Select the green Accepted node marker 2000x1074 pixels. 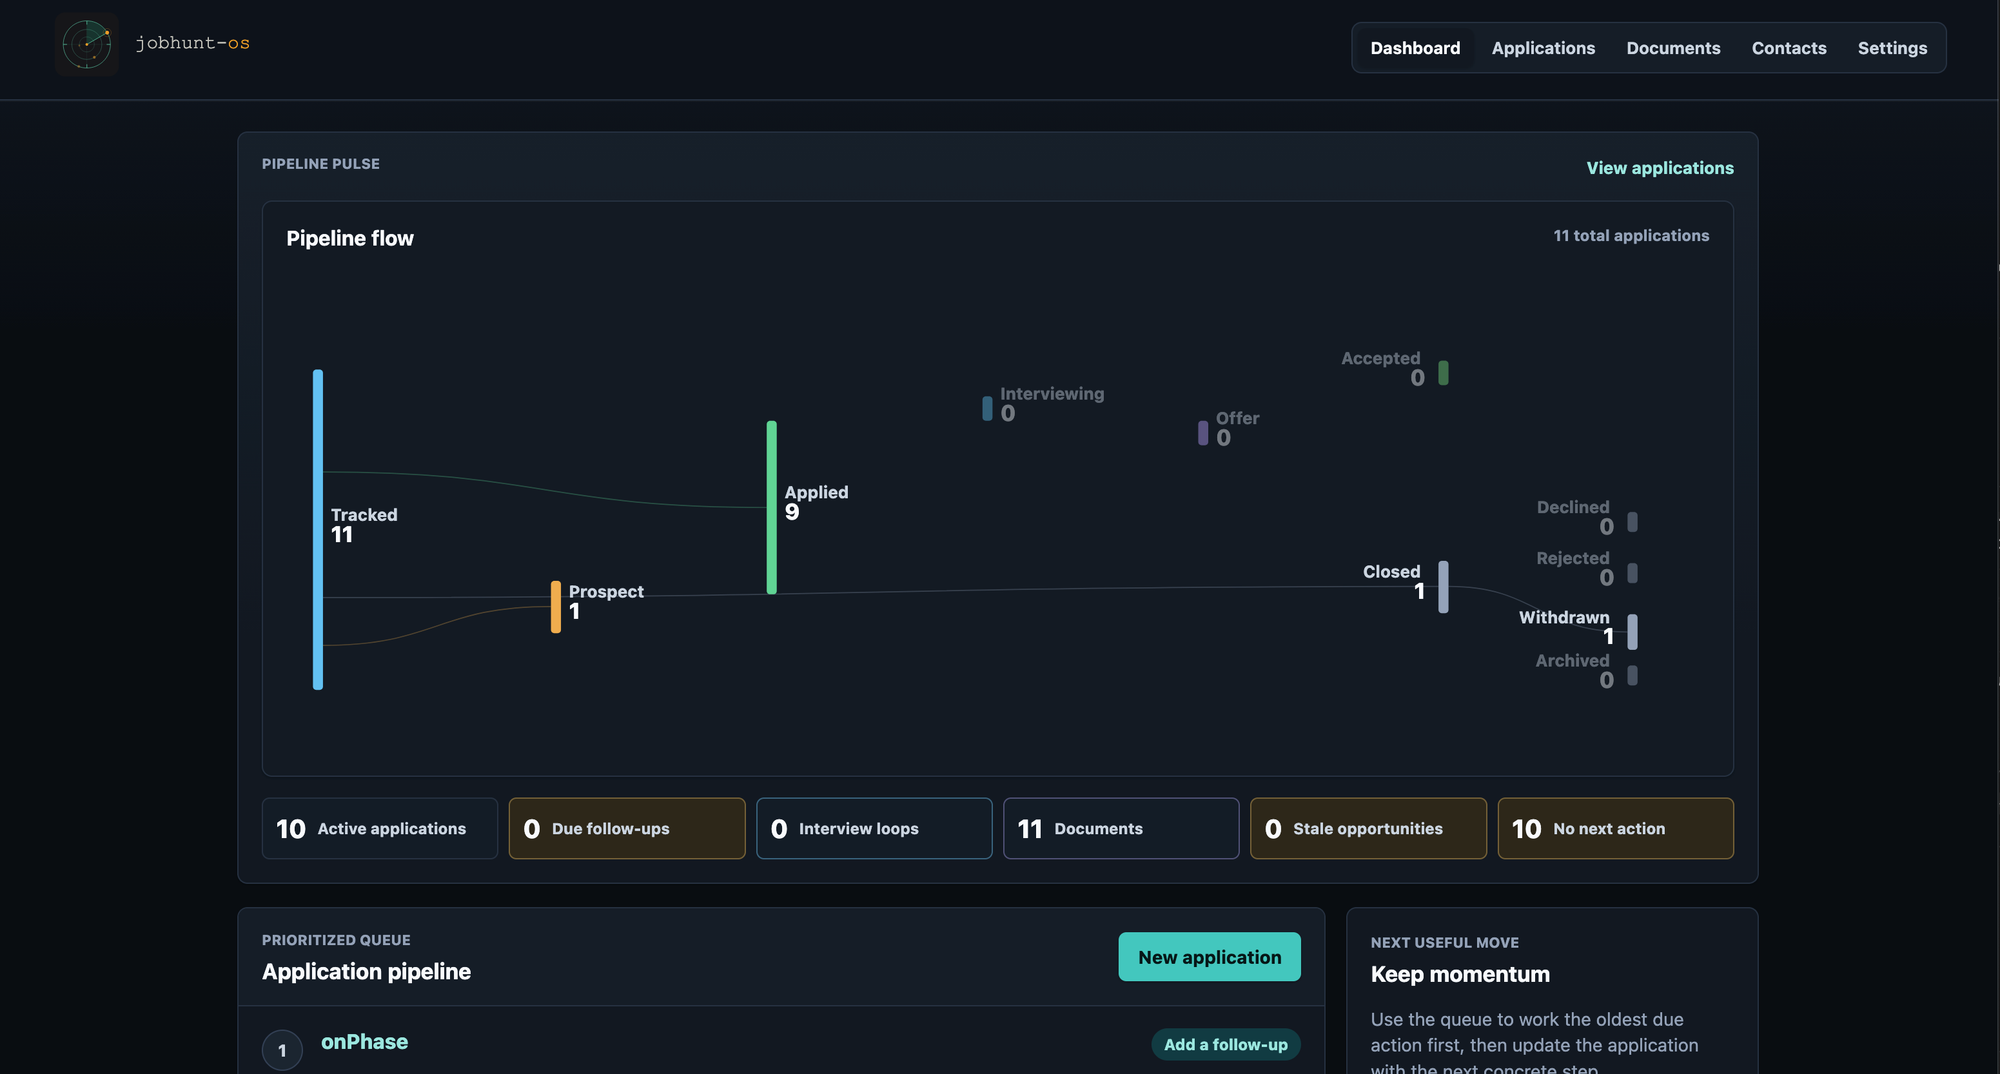(x=1443, y=373)
